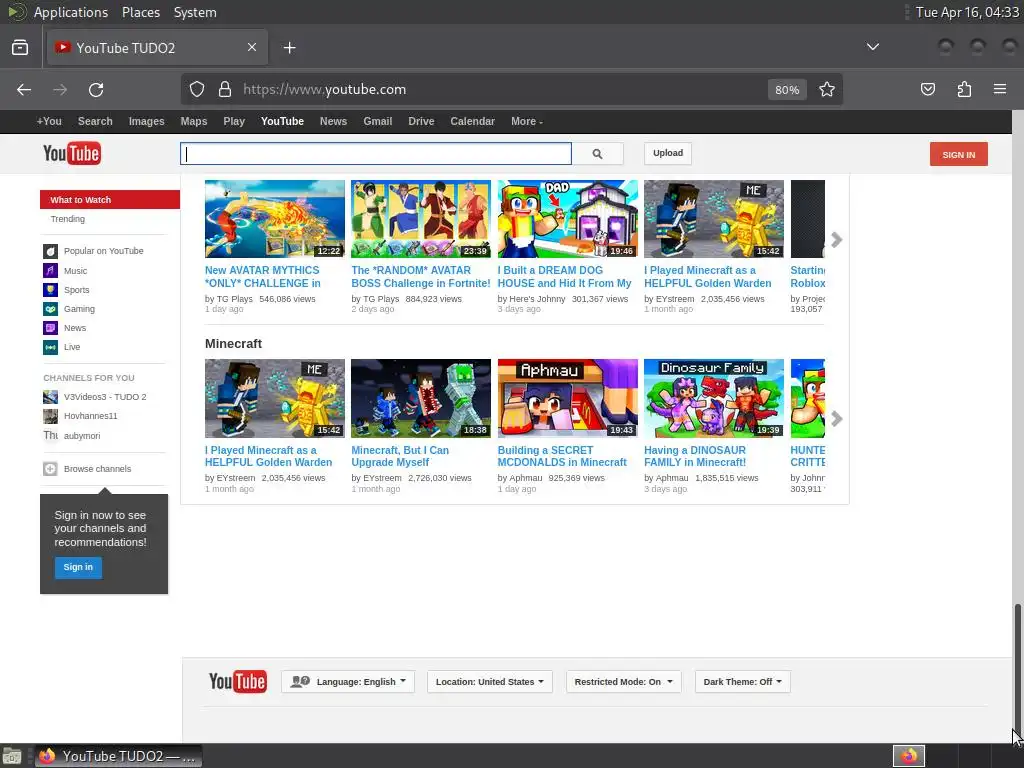The image size is (1024, 768).
Task: Click next arrow on Minecraft row
Action: [x=837, y=419]
